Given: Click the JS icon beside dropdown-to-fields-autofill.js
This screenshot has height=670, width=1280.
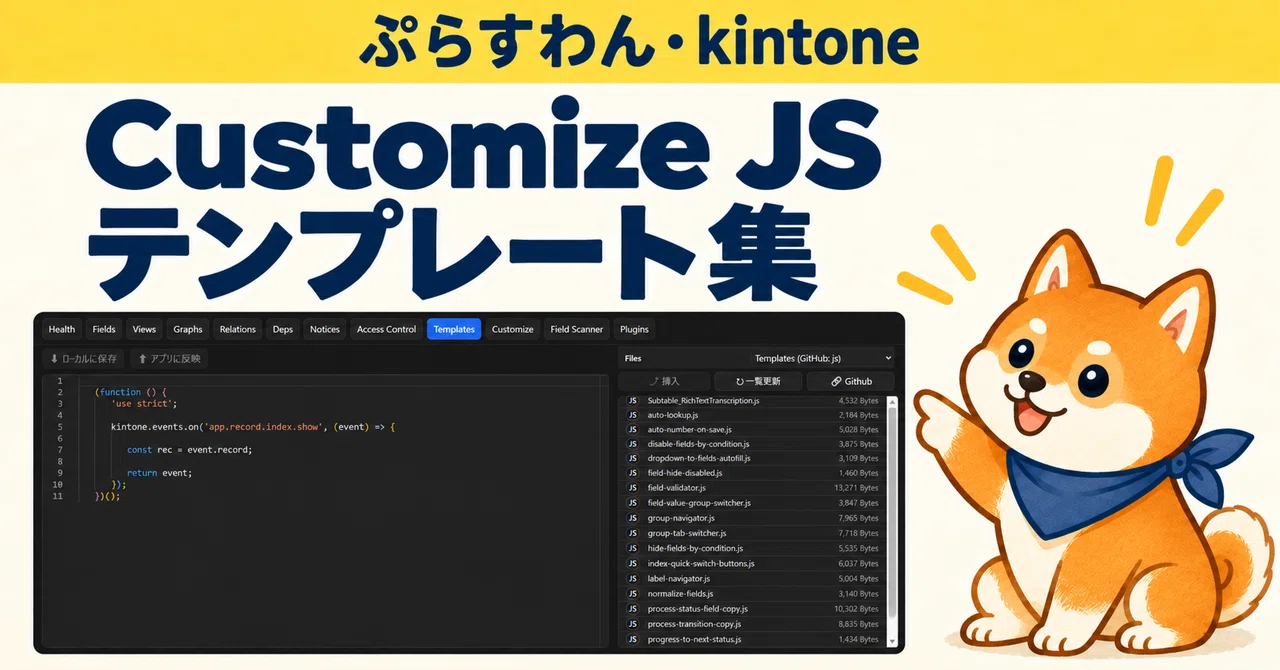Looking at the screenshot, I should pyautogui.click(x=632, y=458).
